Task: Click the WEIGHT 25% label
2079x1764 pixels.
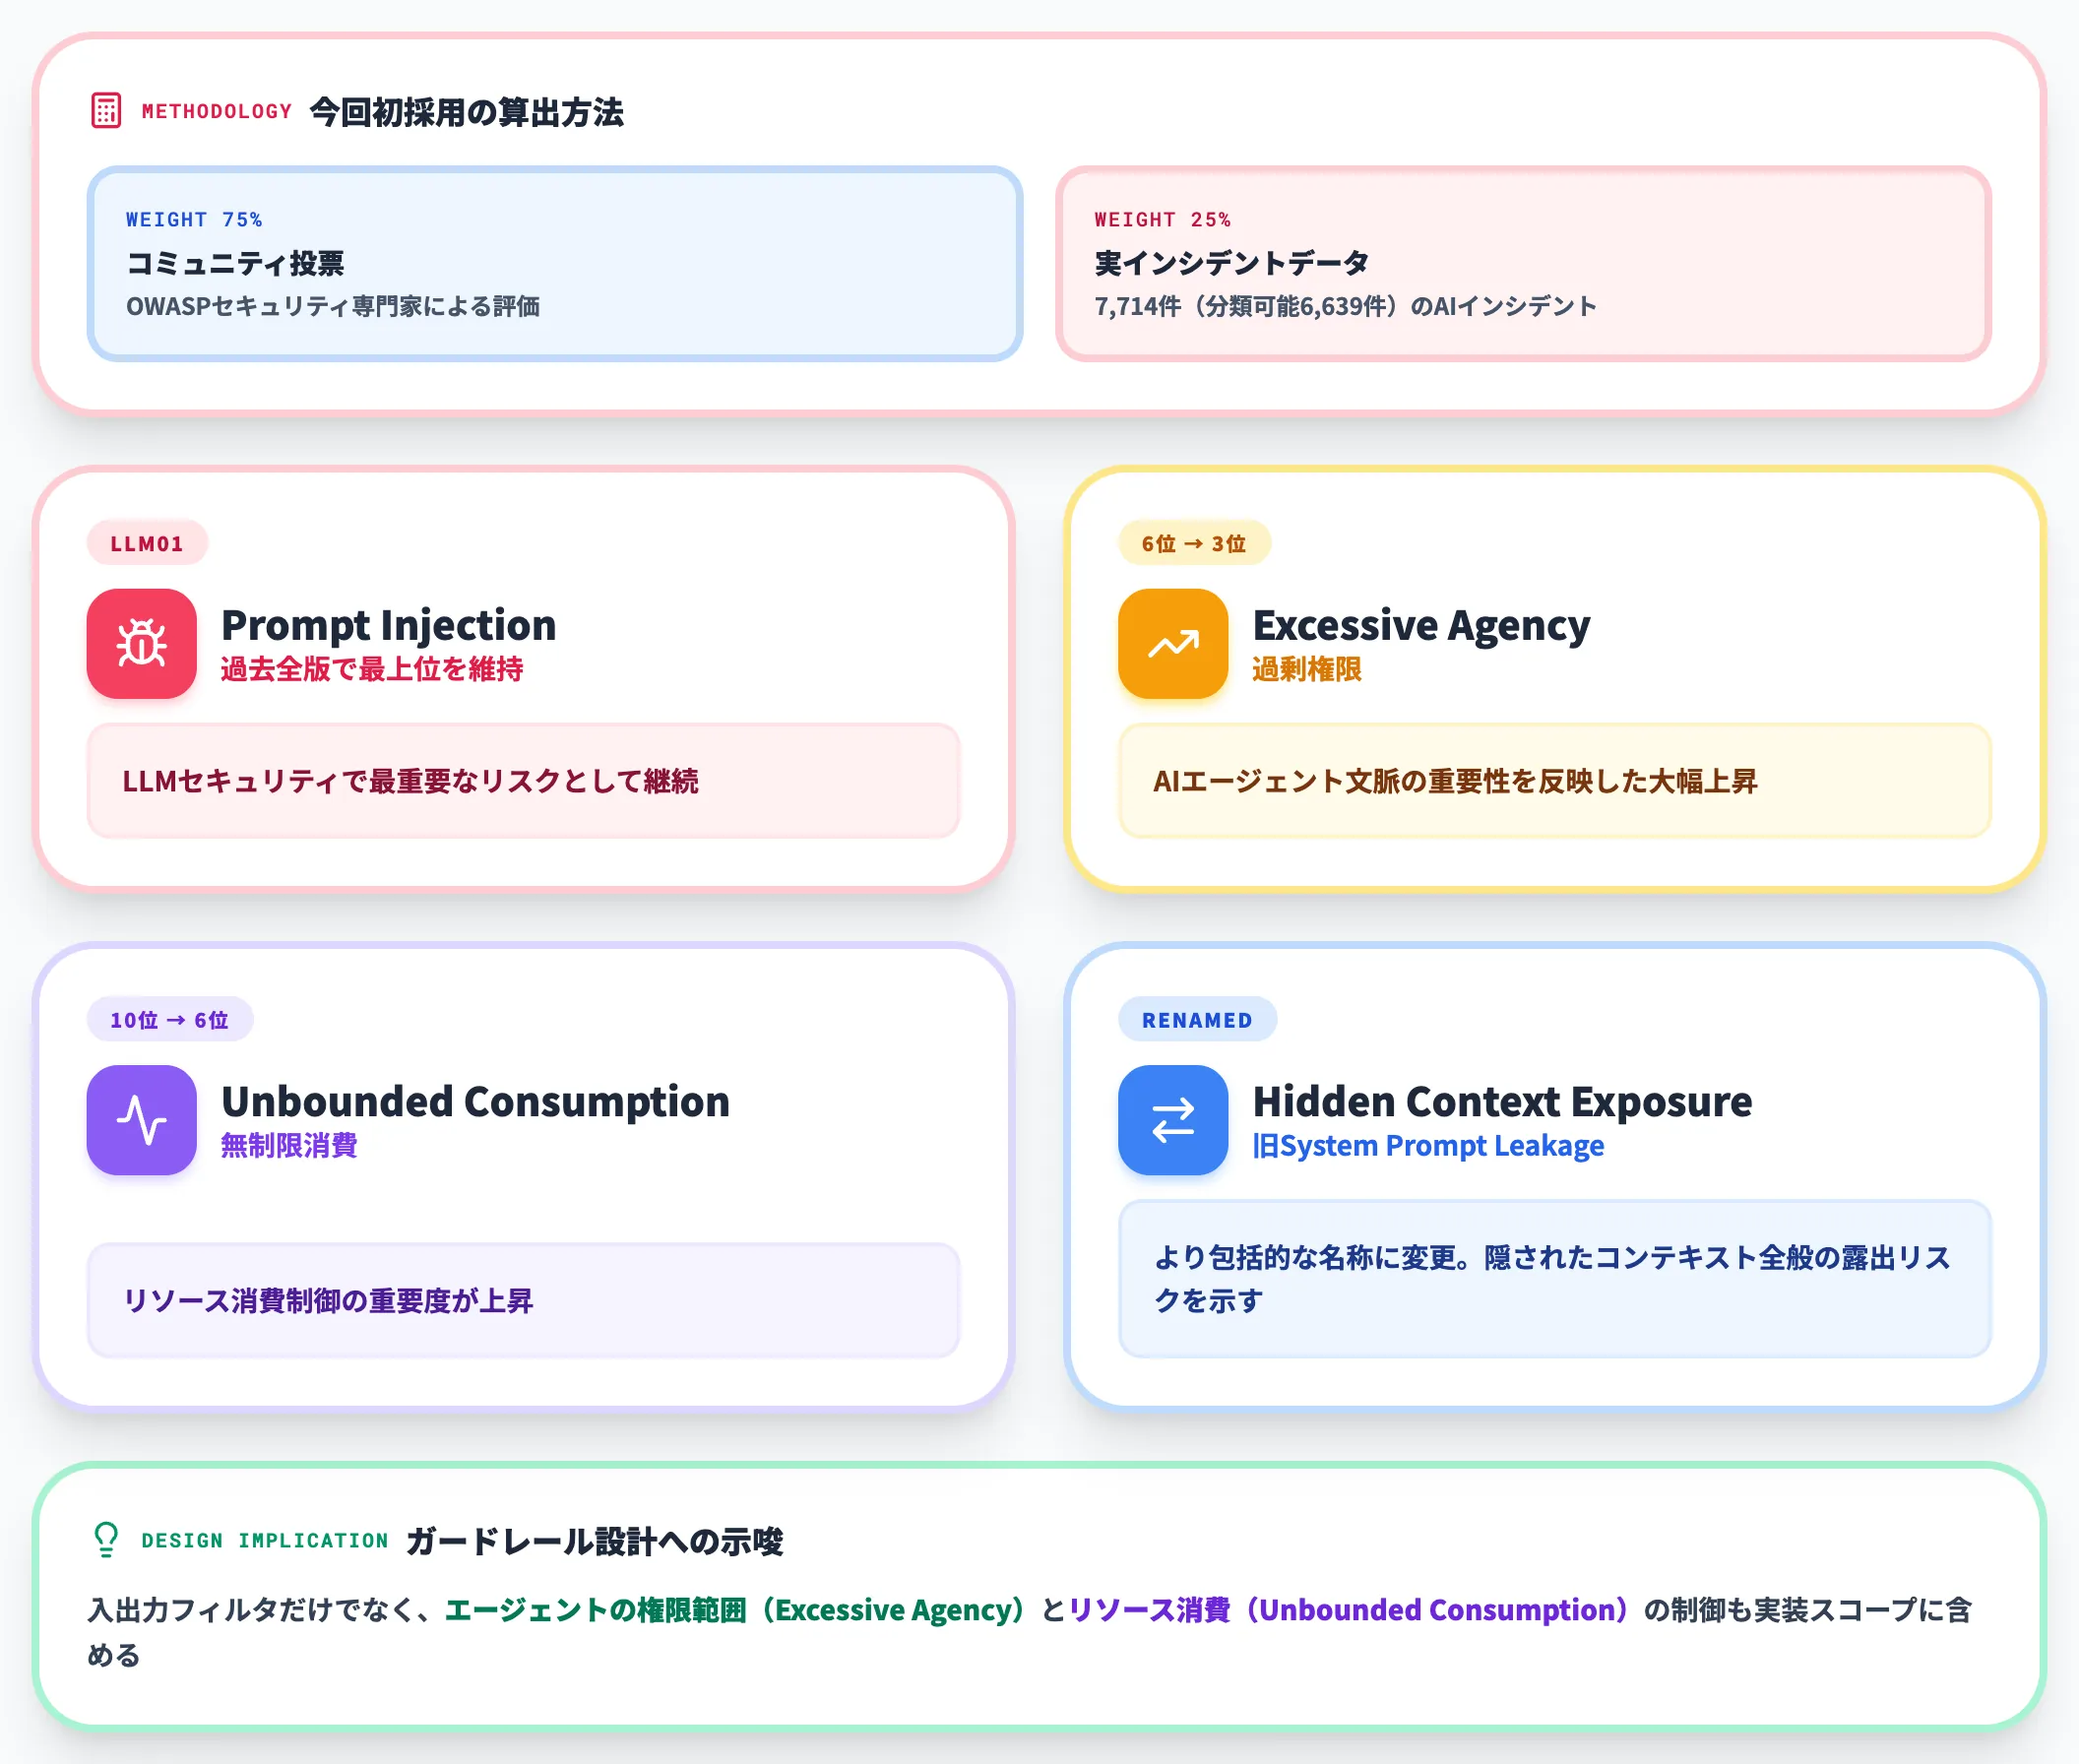Action: pyautogui.click(x=1163, y=219)
